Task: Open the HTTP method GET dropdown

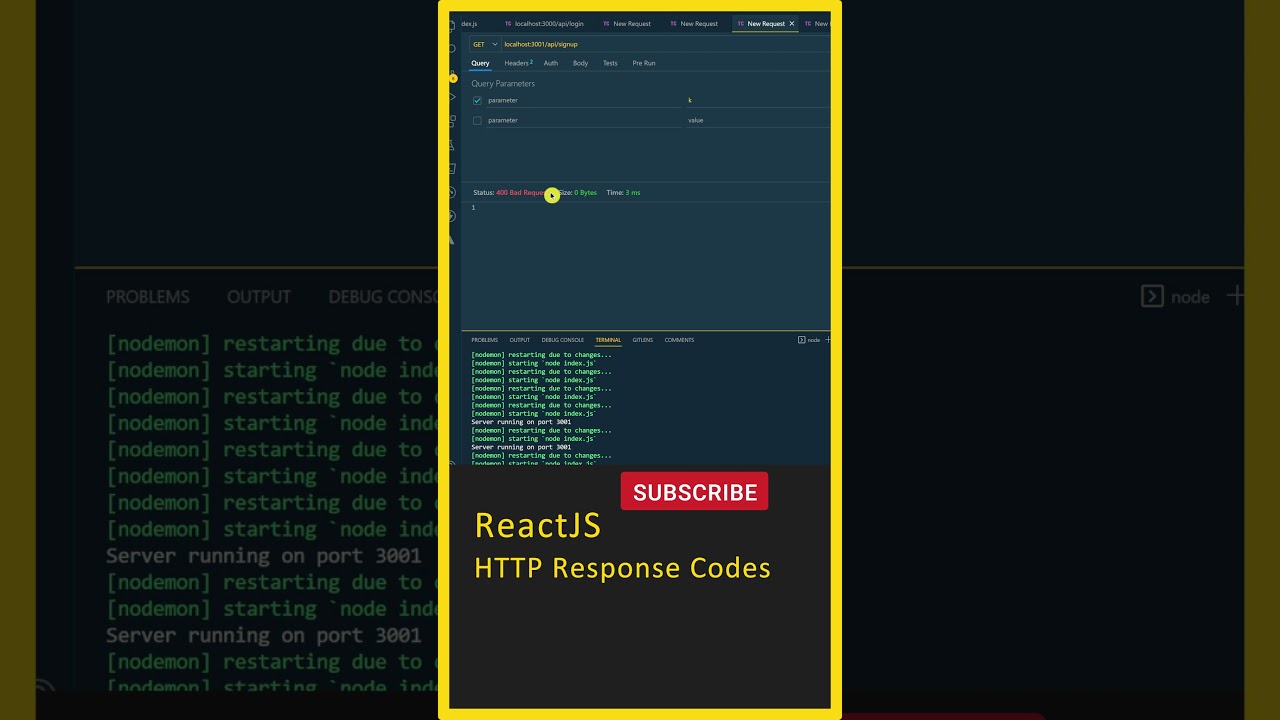Action: 485,44
